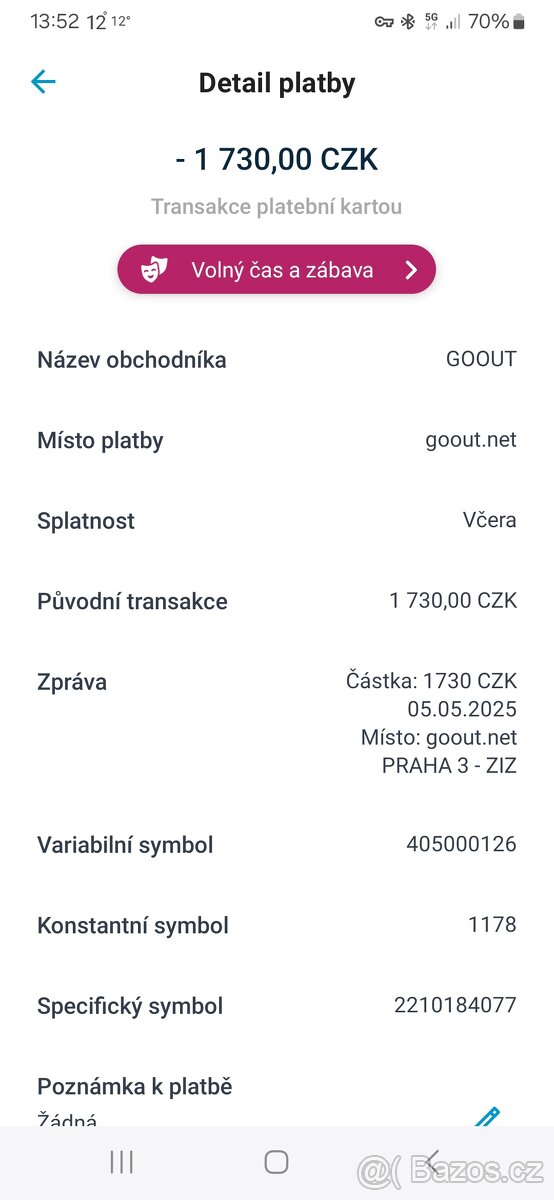The height and width of the screenshot is (1200, 554).
Task: Expand the Volný čas a zábava chevron
Action: click(x=410, y=269)
